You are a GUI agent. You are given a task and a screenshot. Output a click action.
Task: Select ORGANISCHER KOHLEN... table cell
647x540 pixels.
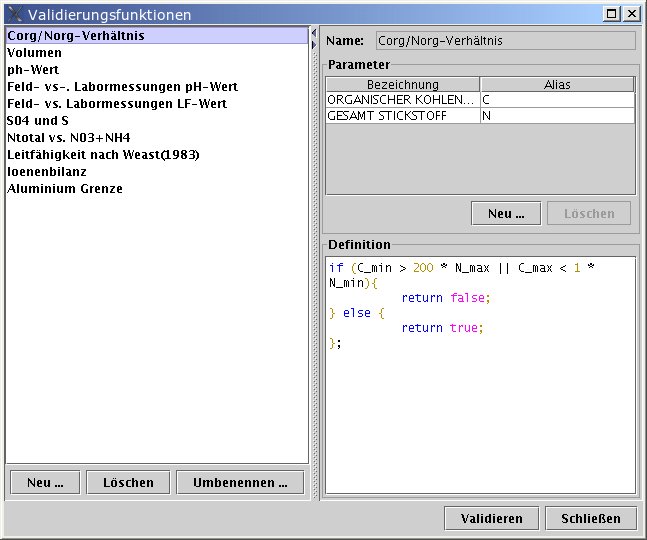pyautogui.click(x=403, y=99)
